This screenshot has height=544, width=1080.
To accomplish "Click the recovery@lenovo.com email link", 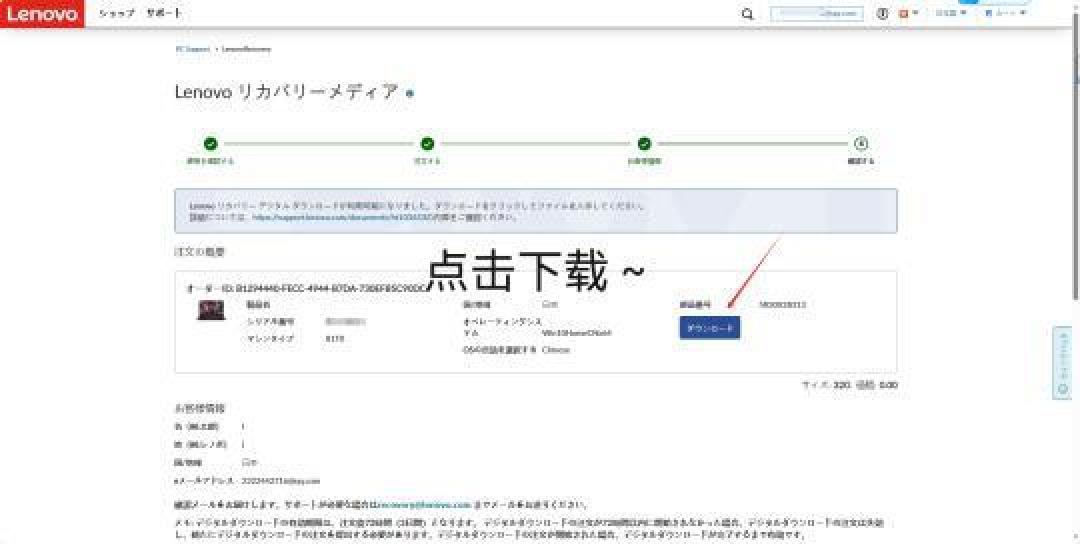I will [425, 505].
